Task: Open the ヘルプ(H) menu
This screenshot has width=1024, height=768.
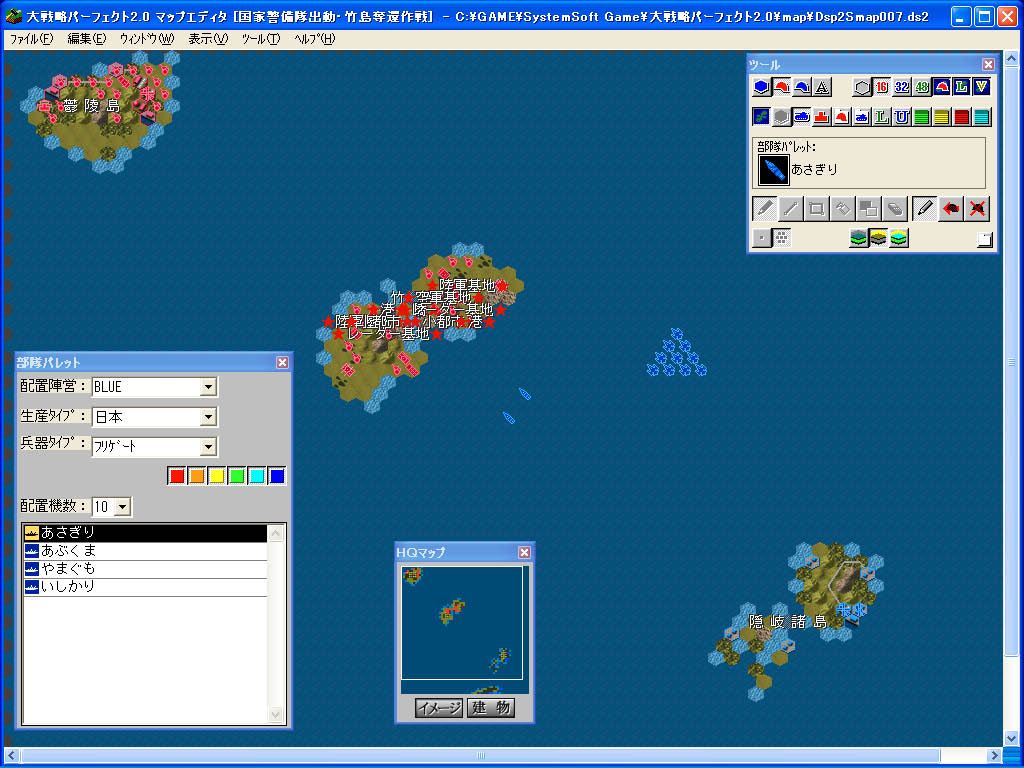Action: click(x=315, y=39)
